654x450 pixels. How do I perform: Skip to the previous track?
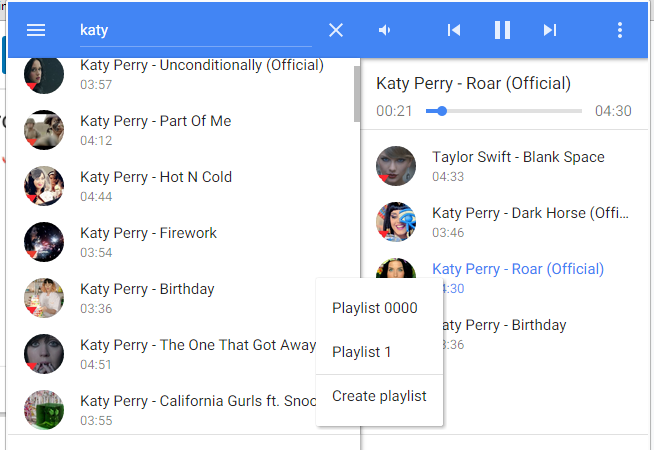(454, 30)
